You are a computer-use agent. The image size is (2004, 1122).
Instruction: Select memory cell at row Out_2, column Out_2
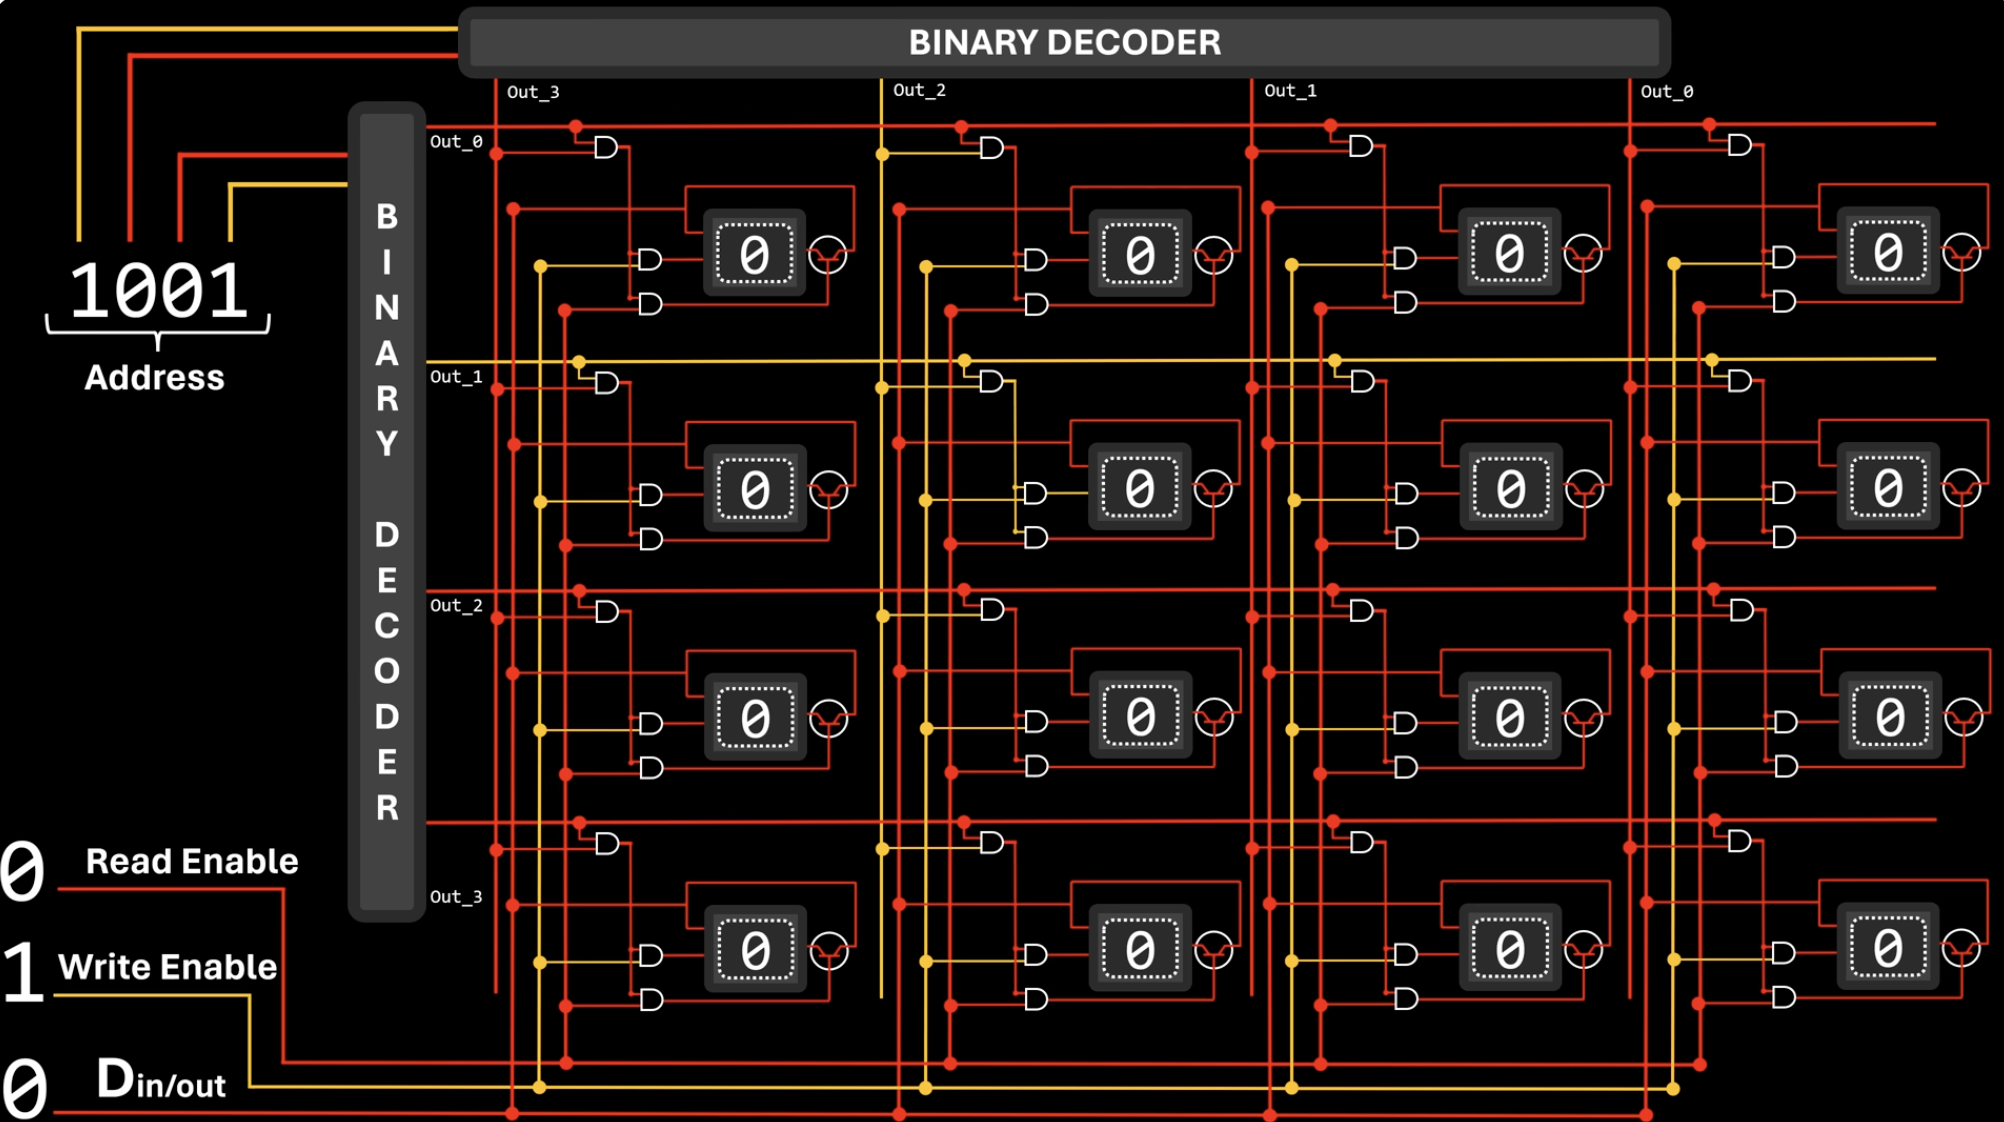point(1140,715)
